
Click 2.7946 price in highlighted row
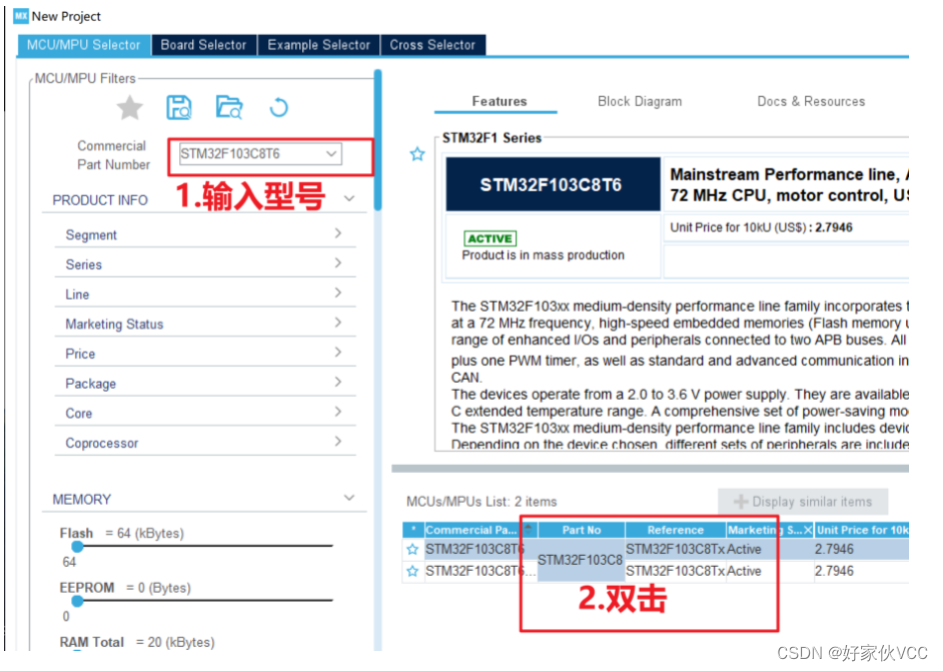(834, 549)
